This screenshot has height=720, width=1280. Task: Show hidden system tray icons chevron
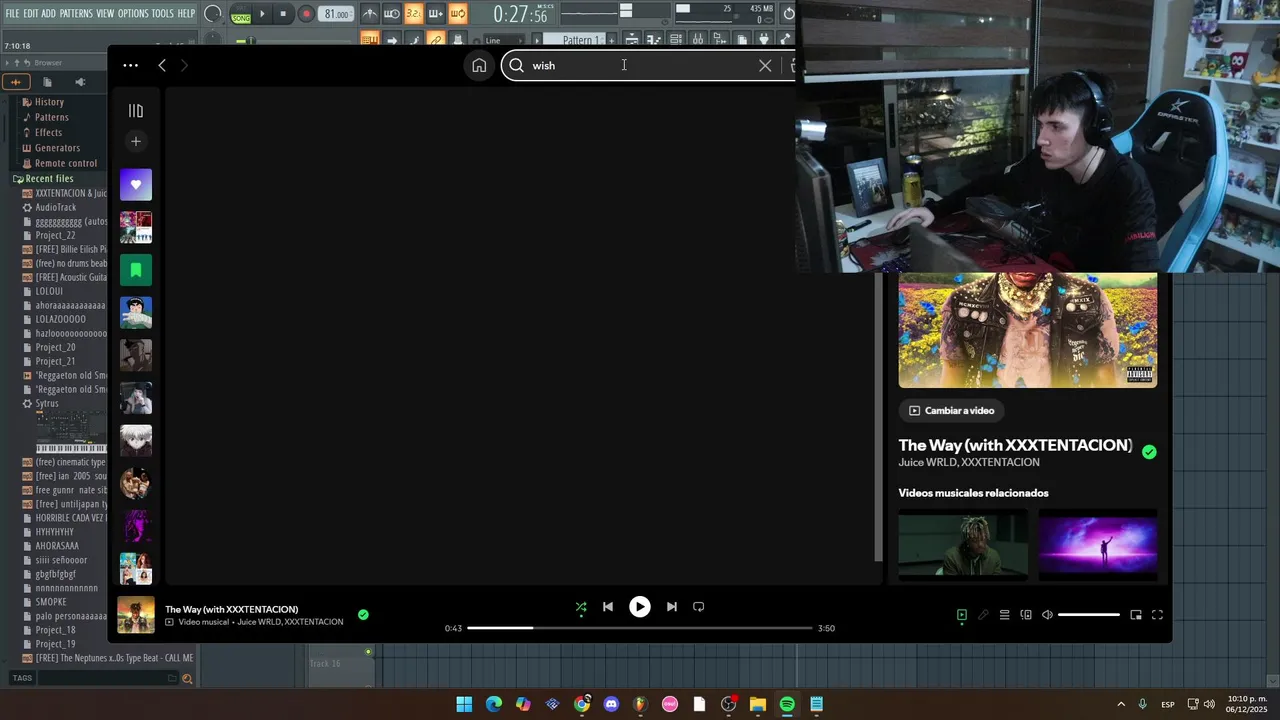1121,704
